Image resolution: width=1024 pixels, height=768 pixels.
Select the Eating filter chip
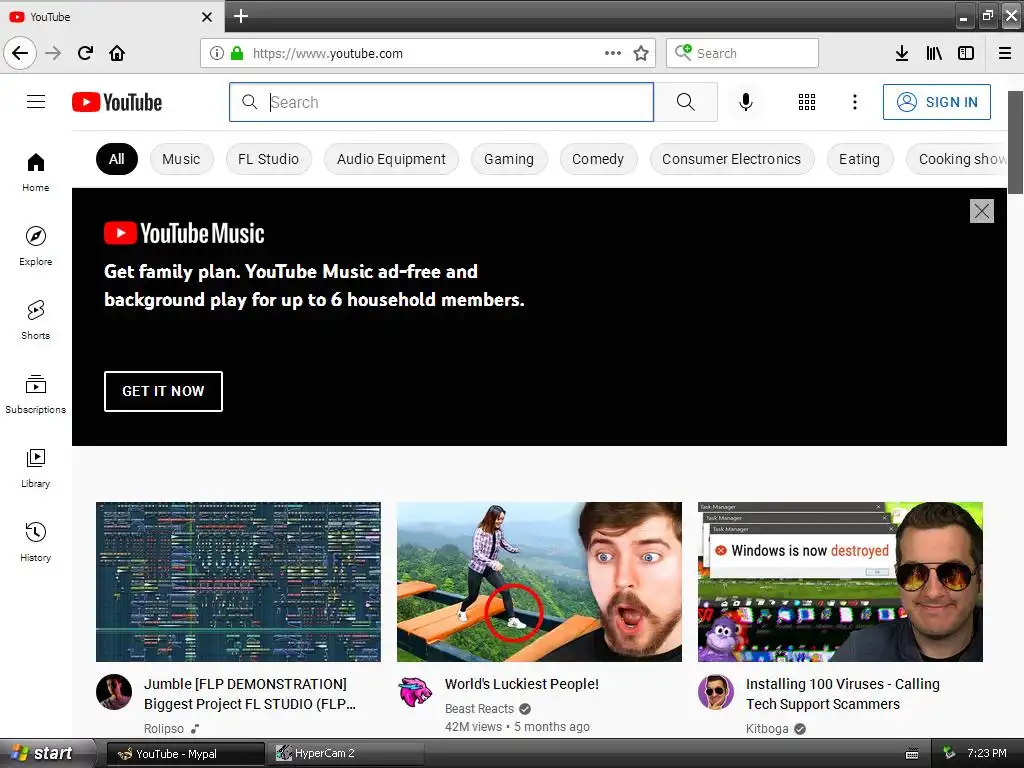tap(859, 159)
